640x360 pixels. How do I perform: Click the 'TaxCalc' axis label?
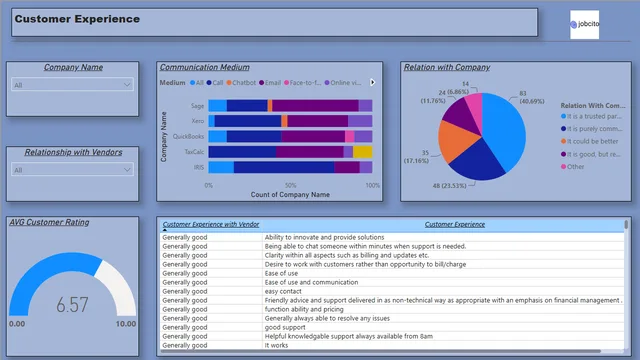(x=194, y=152)
